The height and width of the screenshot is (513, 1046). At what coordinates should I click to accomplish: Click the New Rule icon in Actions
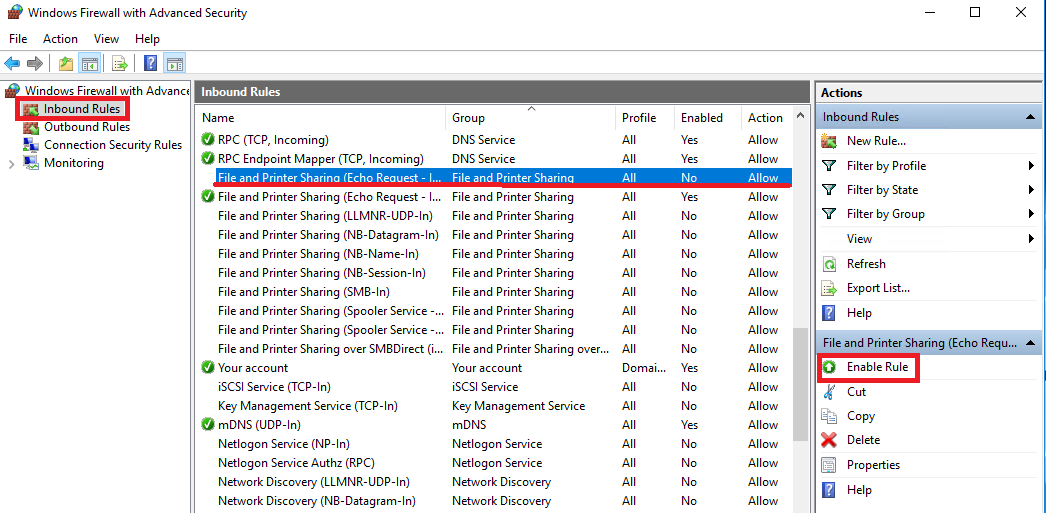(x=829, y=141)
